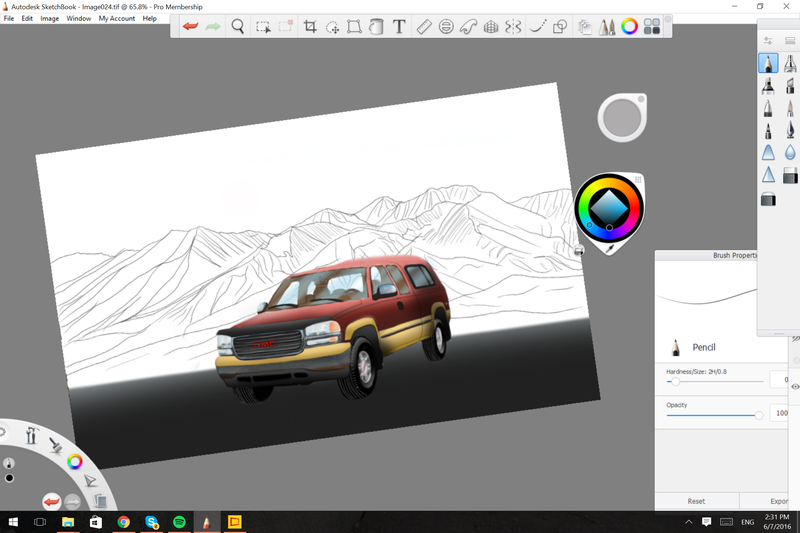Open the Window menu
This screenshot has height=533, width=800.
79,18
